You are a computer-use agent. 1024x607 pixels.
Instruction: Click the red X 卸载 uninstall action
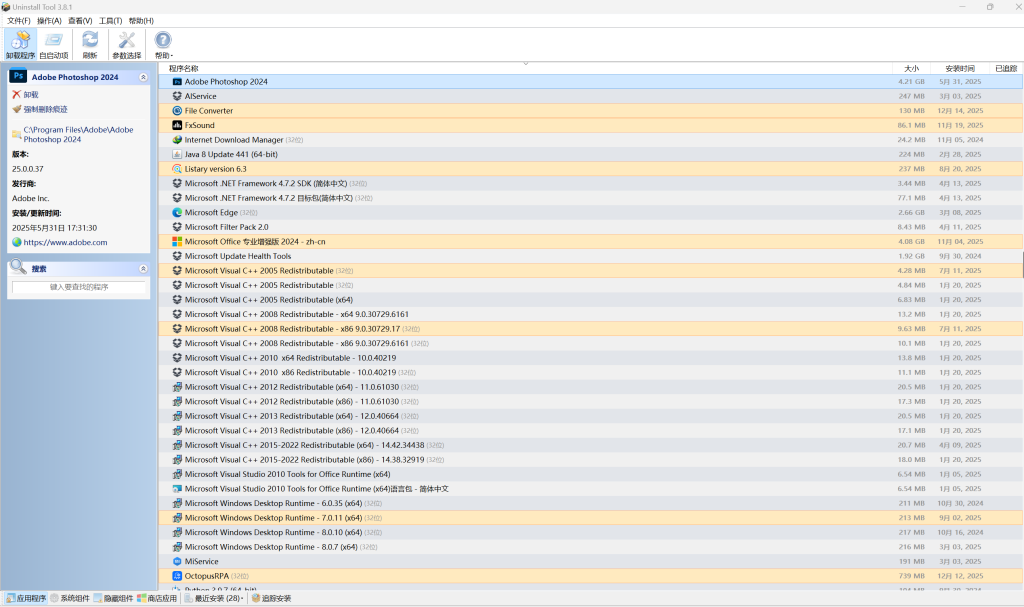pyautogui.click(x=30, y=95)
